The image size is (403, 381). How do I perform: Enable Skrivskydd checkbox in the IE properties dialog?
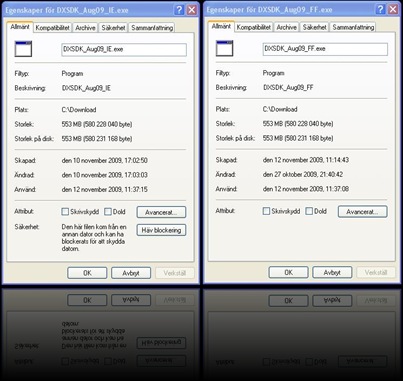point(65,212)
